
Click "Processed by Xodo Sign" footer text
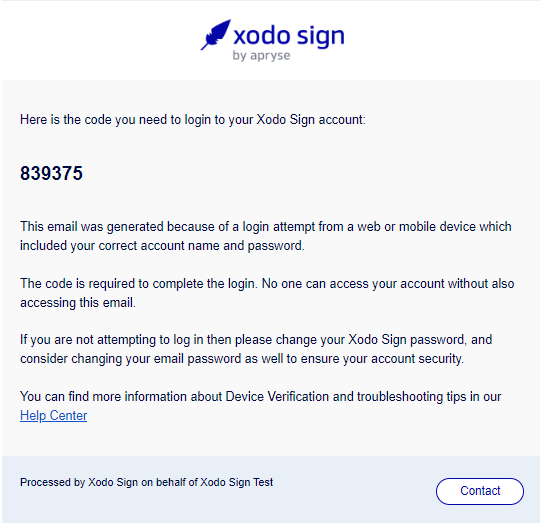pyautogui.click(x=79, y=482)
